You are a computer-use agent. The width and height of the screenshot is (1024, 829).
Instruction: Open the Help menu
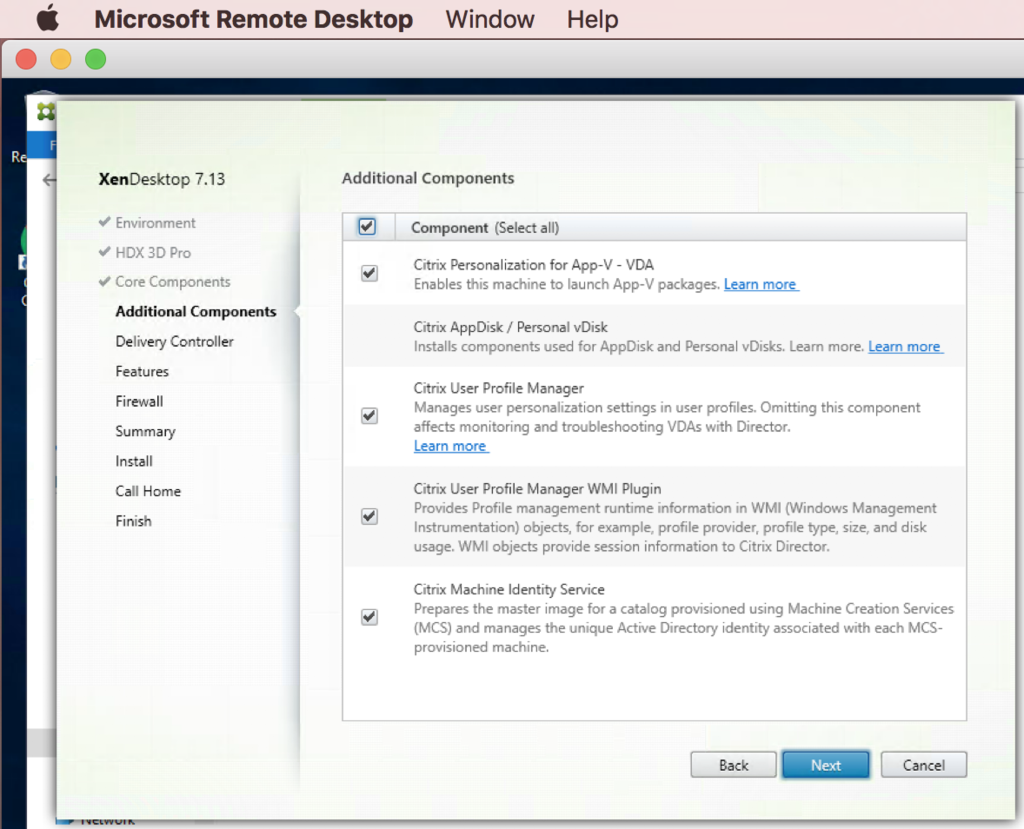tap(592, 19)
